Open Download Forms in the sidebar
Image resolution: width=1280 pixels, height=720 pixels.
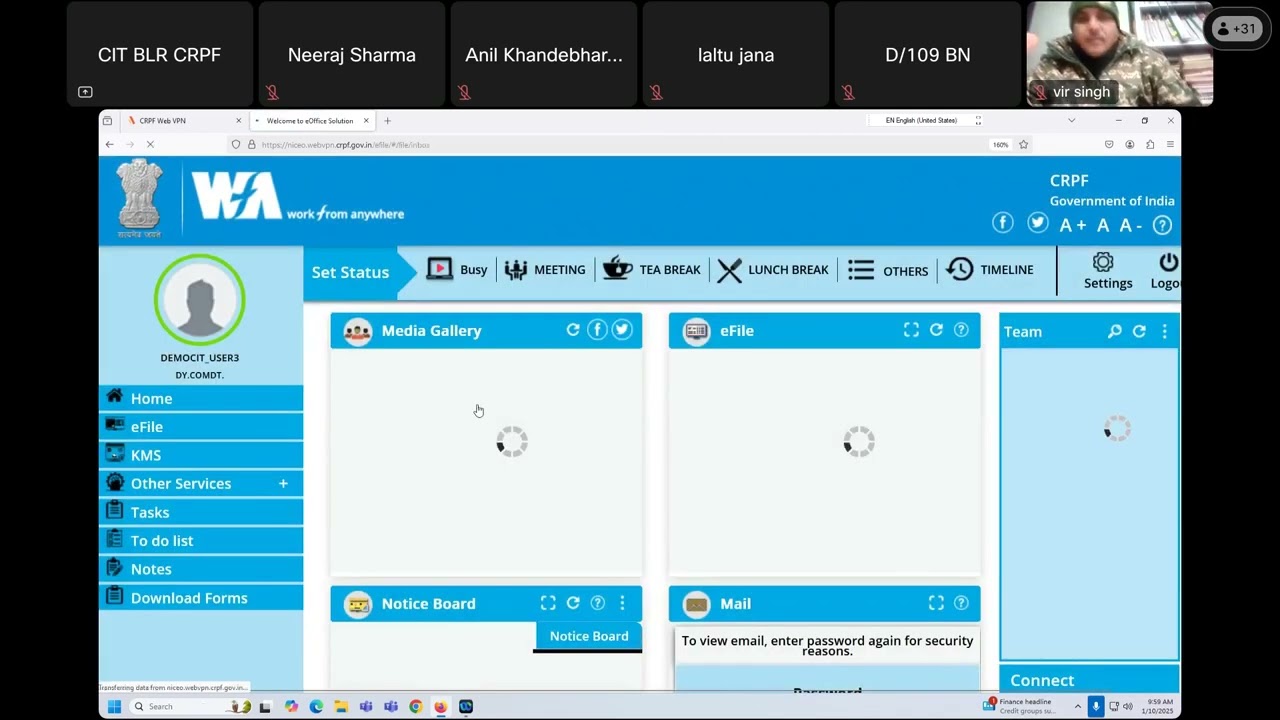(201, 598)
